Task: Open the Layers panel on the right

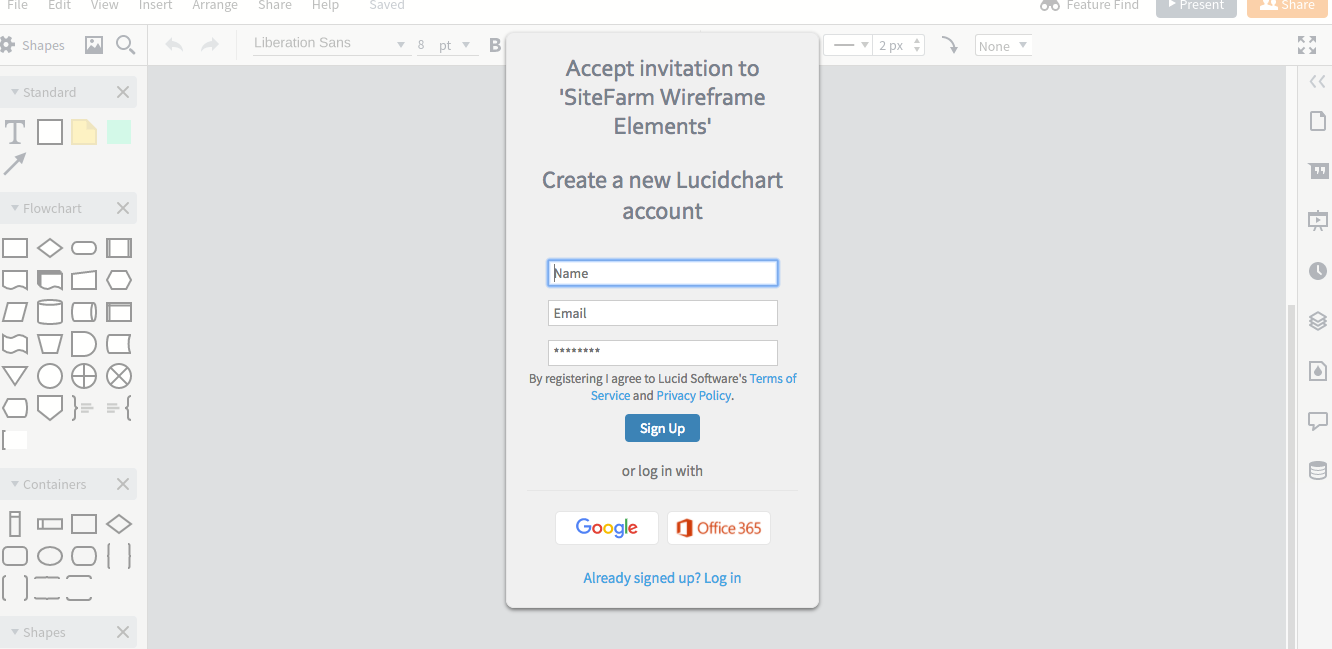Action: 1317,320
